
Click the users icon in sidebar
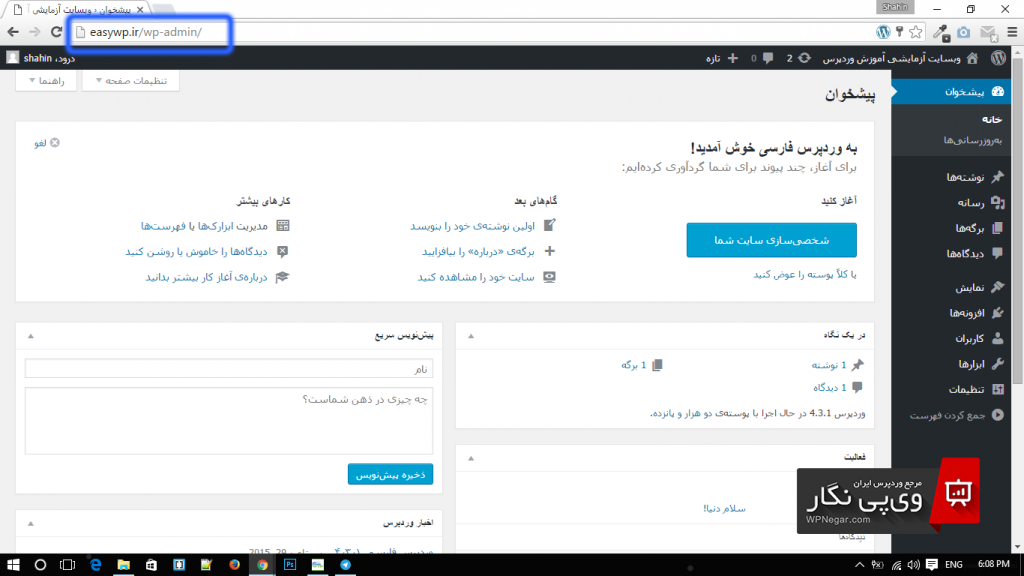[997, 338]
